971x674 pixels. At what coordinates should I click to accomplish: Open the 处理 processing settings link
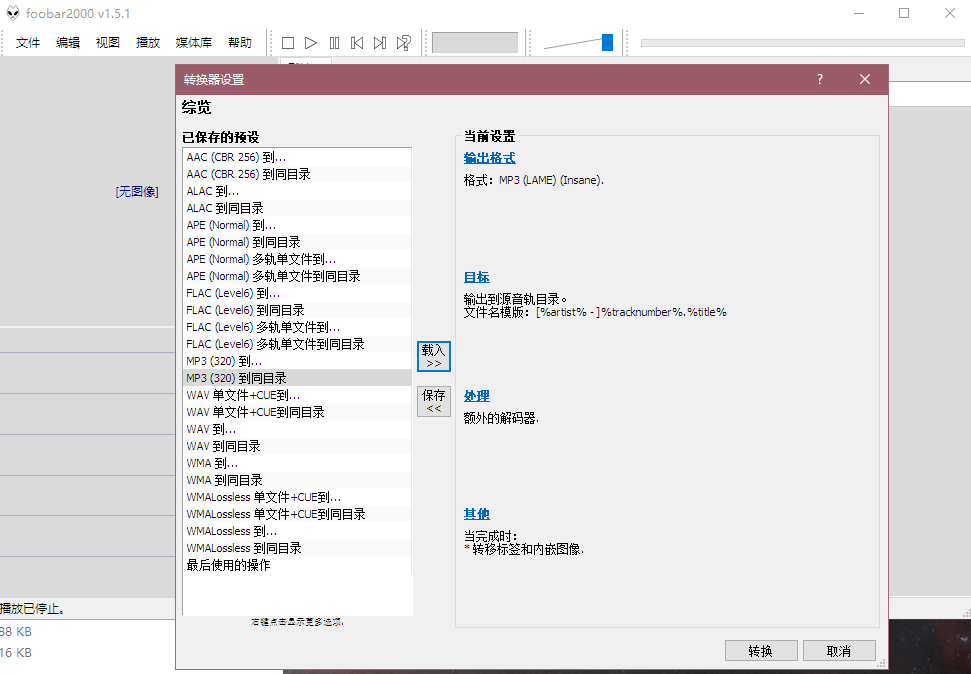click(x=477, y=396)
